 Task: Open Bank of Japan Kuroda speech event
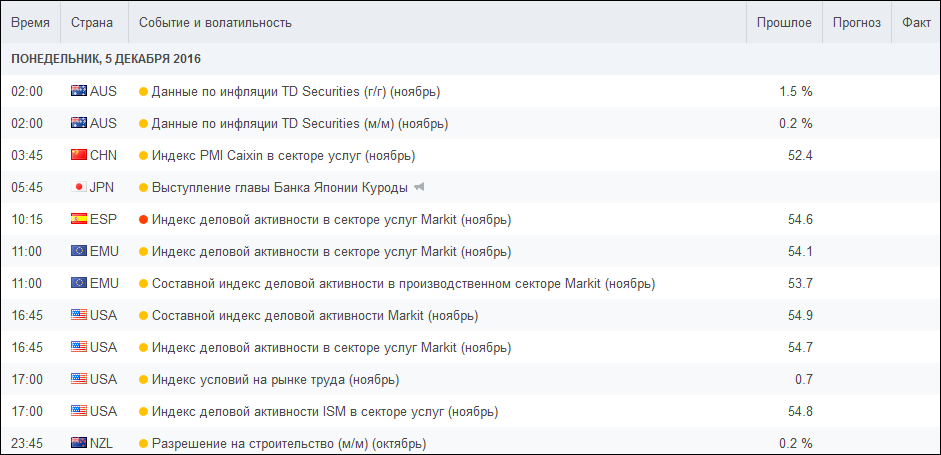point(279,188)
